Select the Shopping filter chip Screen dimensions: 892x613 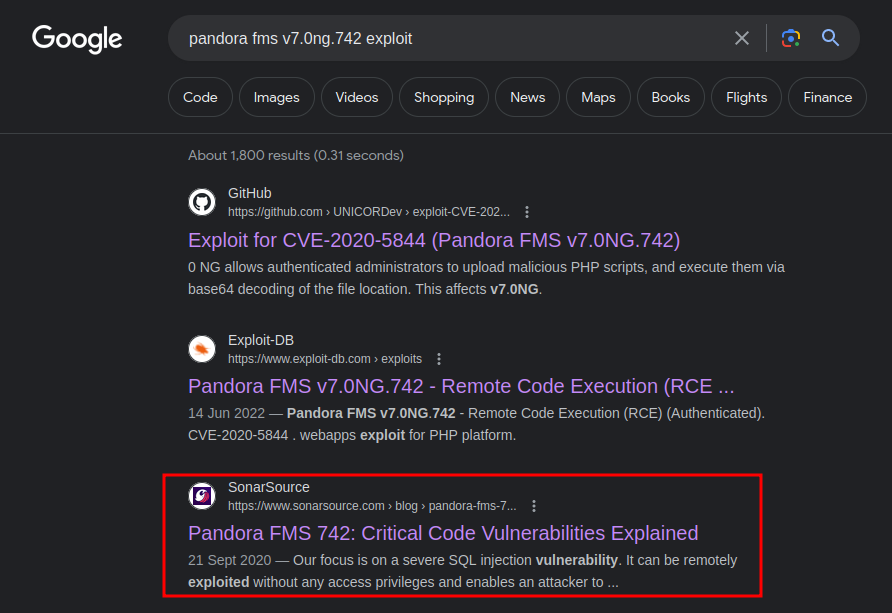(444, 97)
